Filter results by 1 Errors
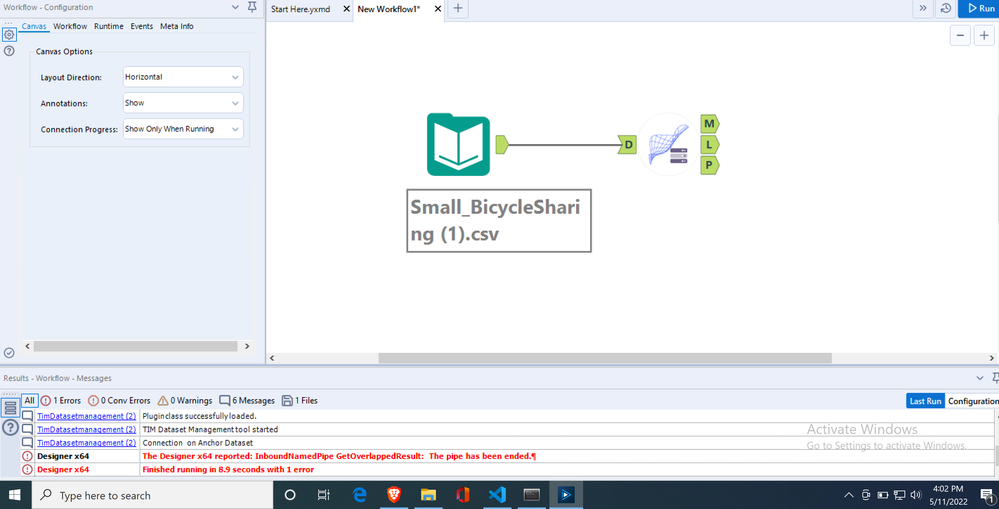The height and width of the screenshot is (509, 999). pos(61,401)
